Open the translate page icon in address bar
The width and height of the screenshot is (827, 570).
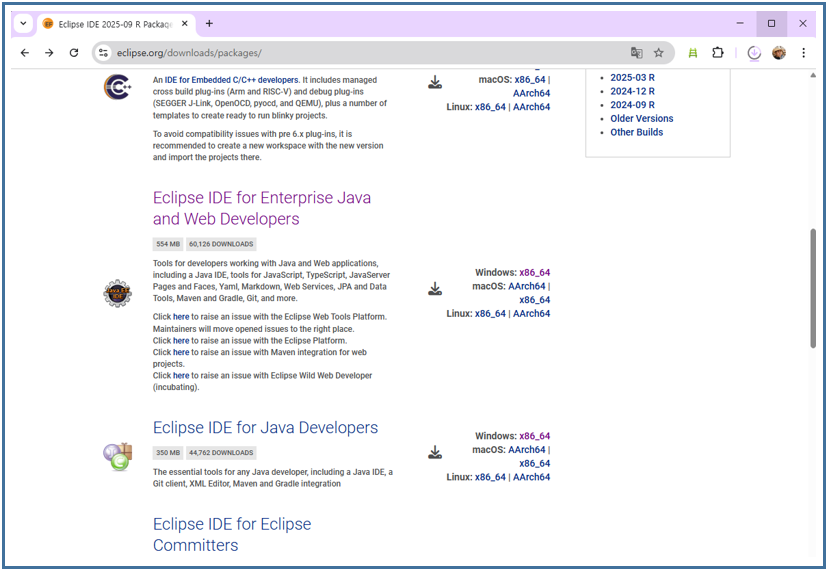pos(636,53)
